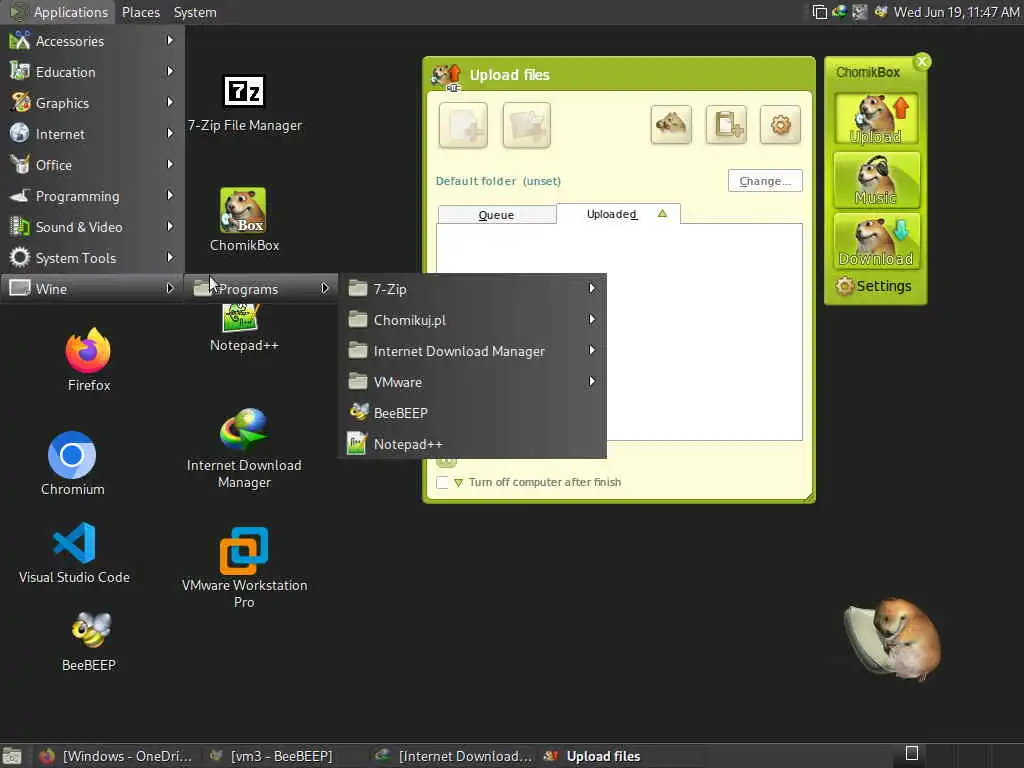Click the hamster icon button in Upload toolbar
The height and width of the screenshot is (768, 1024).
671,124
